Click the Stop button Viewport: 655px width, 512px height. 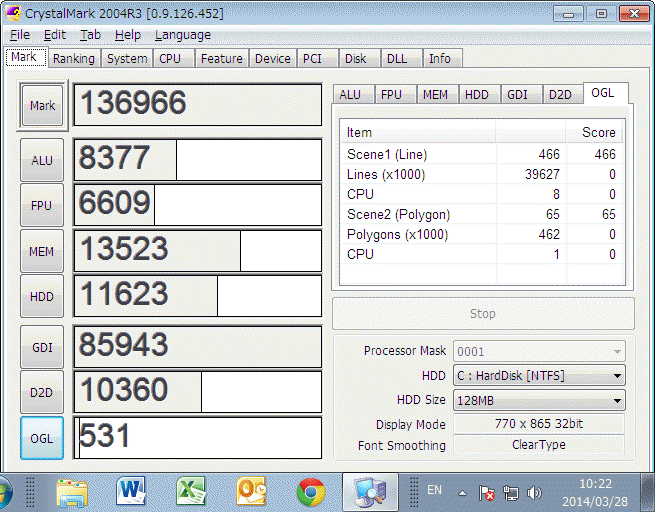pos(483,313)
